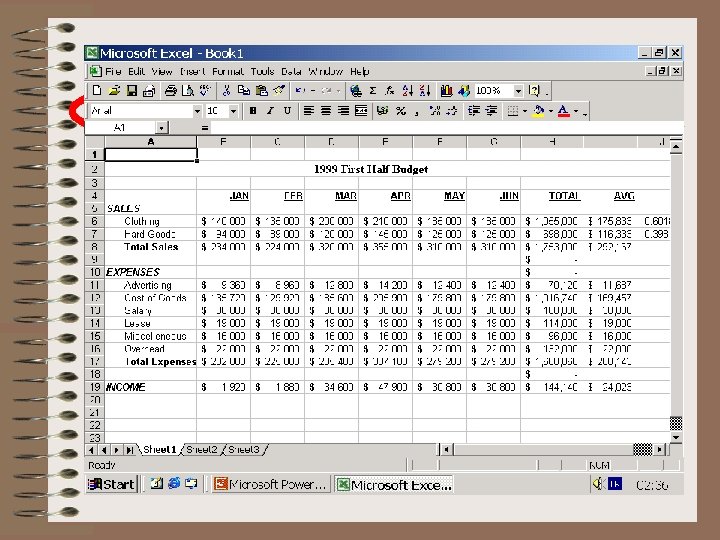
Task: Click the Undo arrow icon
Action: coord(300,90)
